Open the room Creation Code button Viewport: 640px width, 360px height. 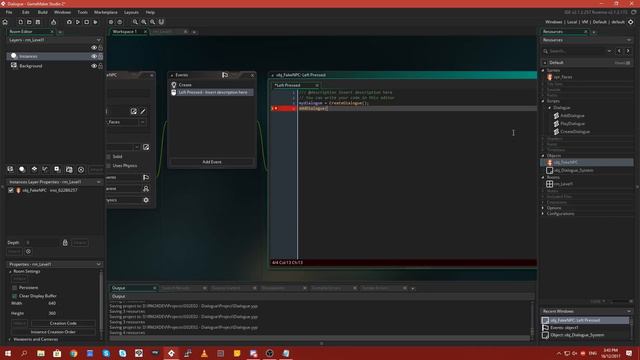[63, 323]
